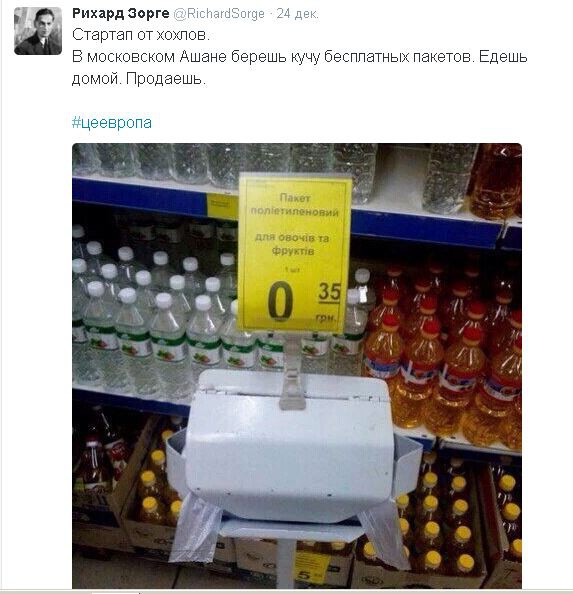Click the display name Рихард Зорге
The width and height of the screenshot is (573, 594).
tap(120, 13)
